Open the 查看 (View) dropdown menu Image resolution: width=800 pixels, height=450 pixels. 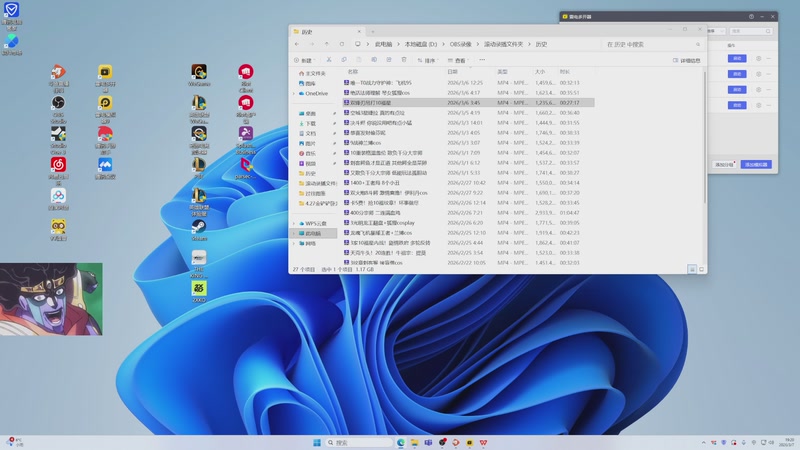pyautogui.click(x=458, y=61)
